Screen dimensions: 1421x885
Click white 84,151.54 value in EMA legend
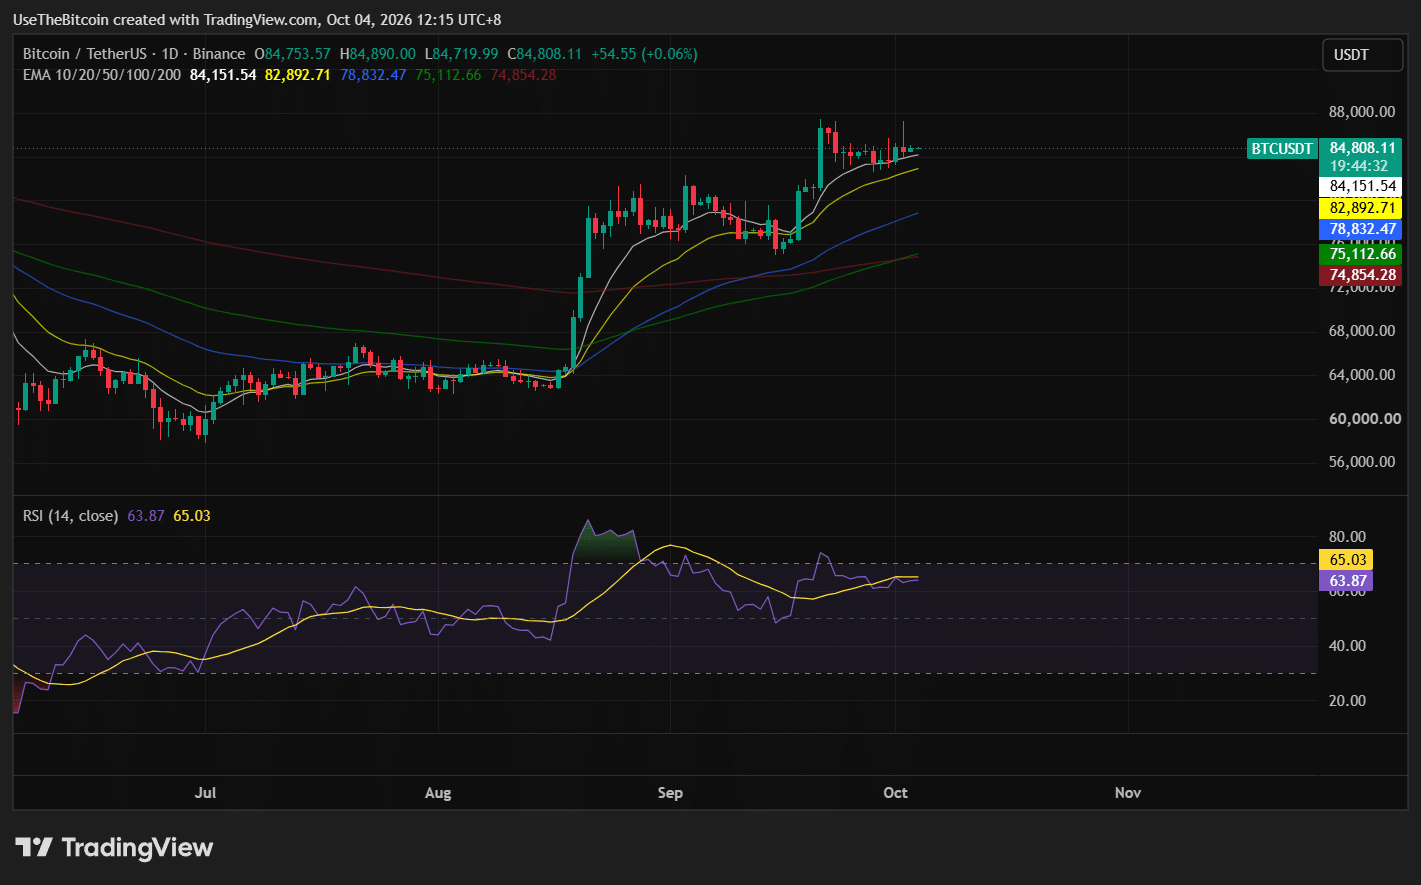[x=223, y=75]
